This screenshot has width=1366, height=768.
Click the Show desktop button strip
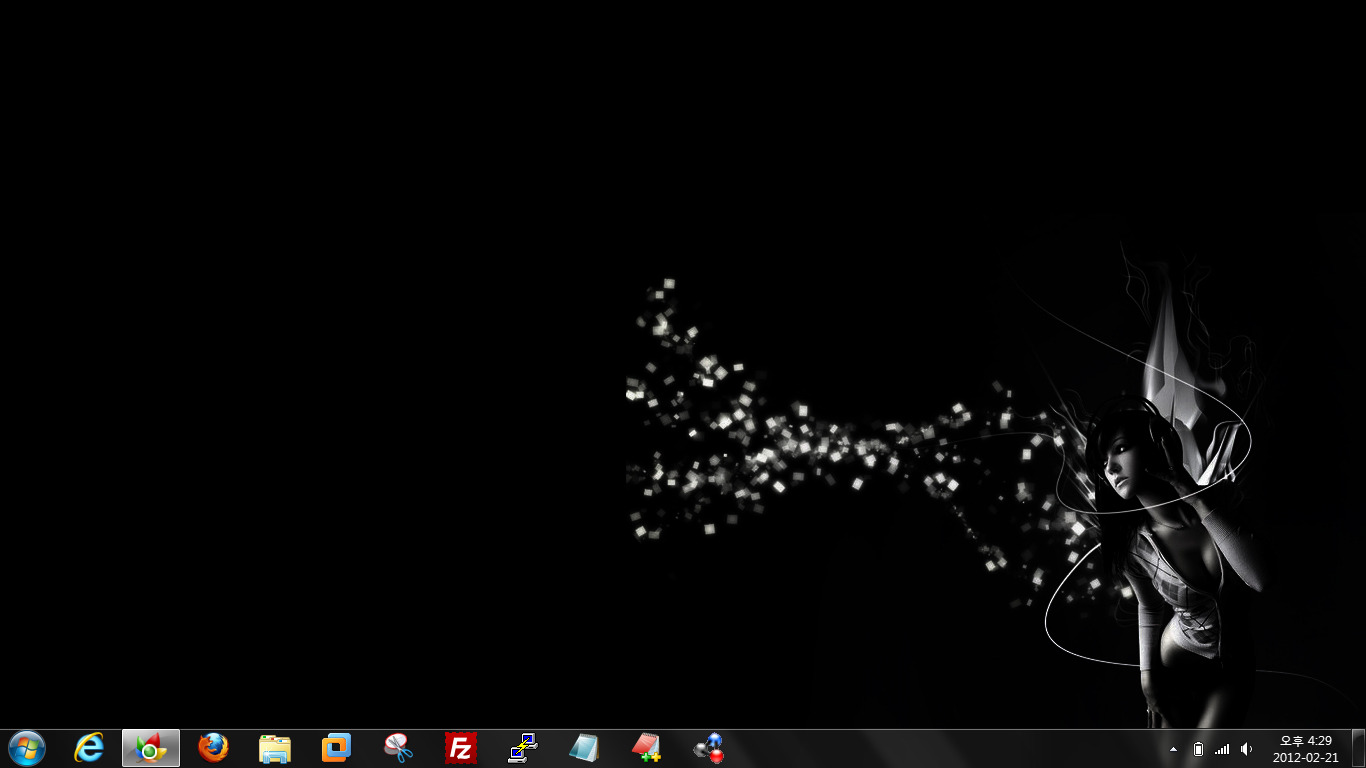(1358, 749)
